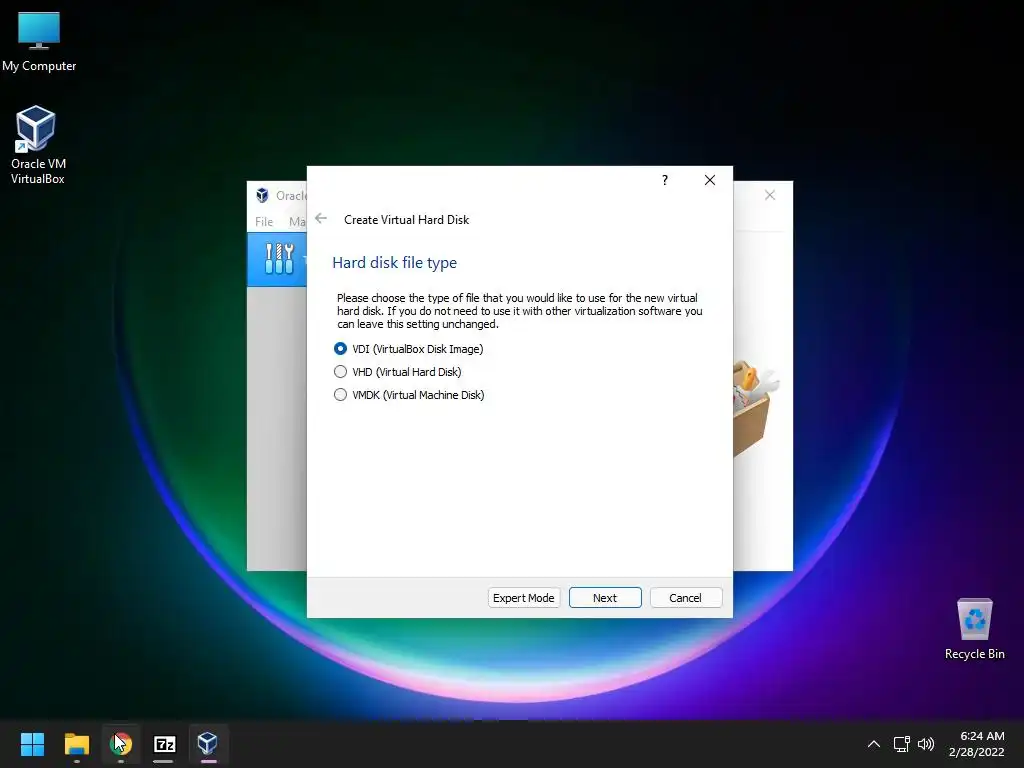This screenshot has width=1024, height=768.
Task: Pick VMDK (Virtual Machine Disk) option
Action: click(x=409, y=394)
